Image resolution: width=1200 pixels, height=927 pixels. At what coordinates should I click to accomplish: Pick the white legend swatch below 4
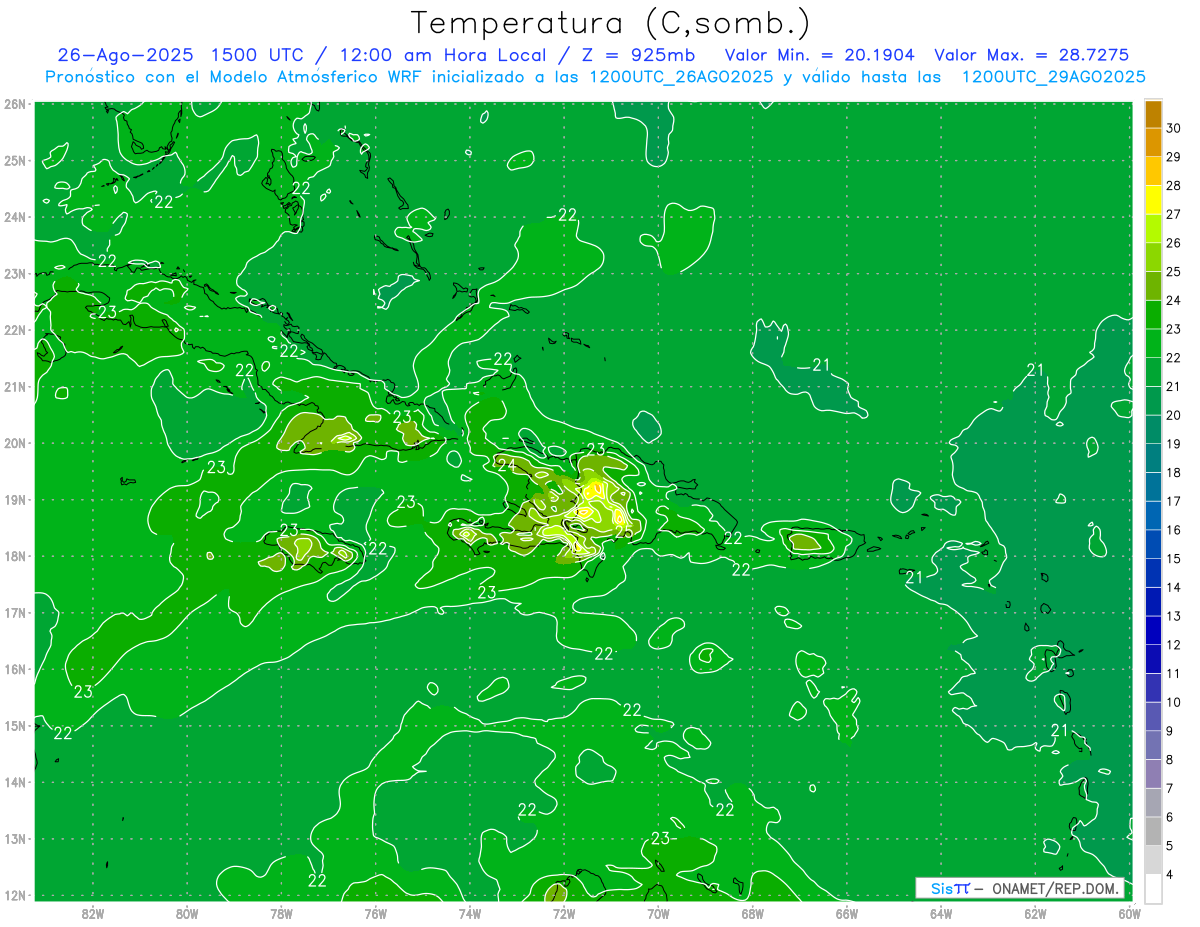tap(1153, 888)
